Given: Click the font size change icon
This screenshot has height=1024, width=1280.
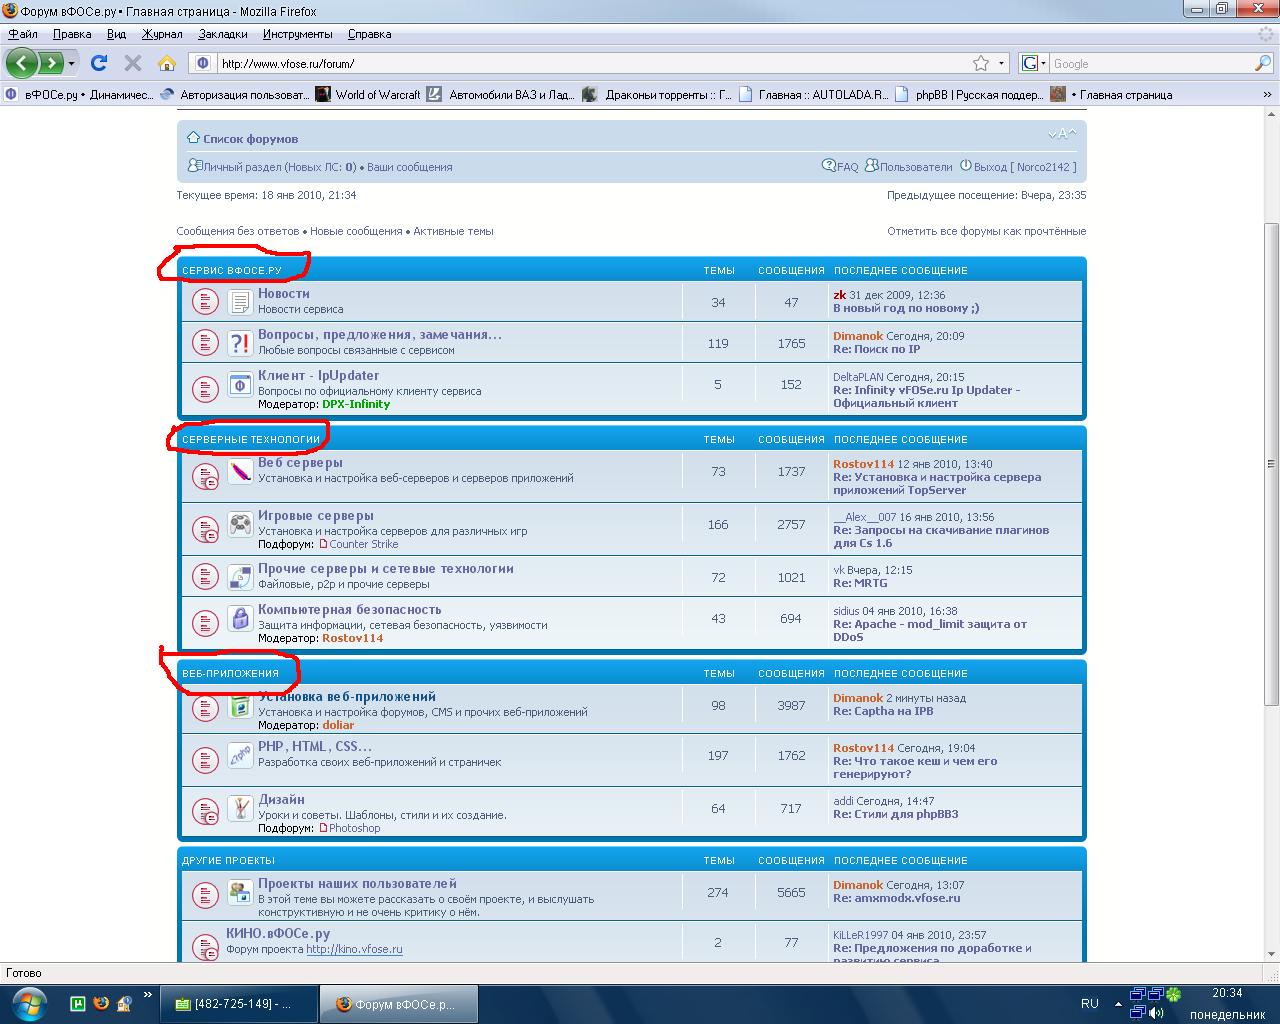Looking at the screenshot, I should click(1062, 134).
